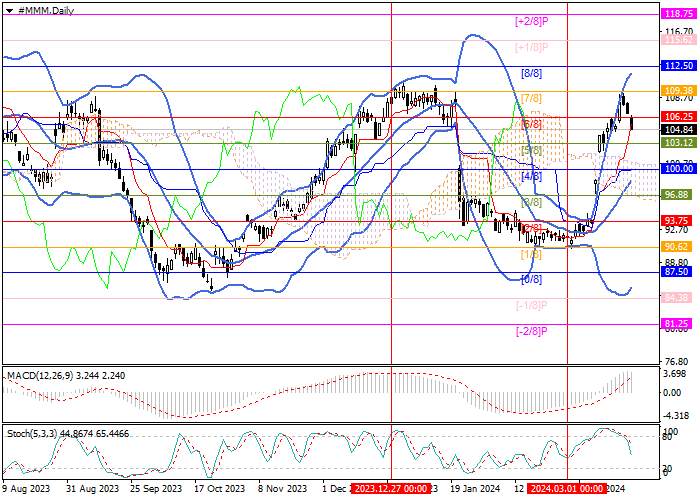The image size is (700, 500).
Task: Click the 17 Oct 2023 date label
Action: click(219, 489)
